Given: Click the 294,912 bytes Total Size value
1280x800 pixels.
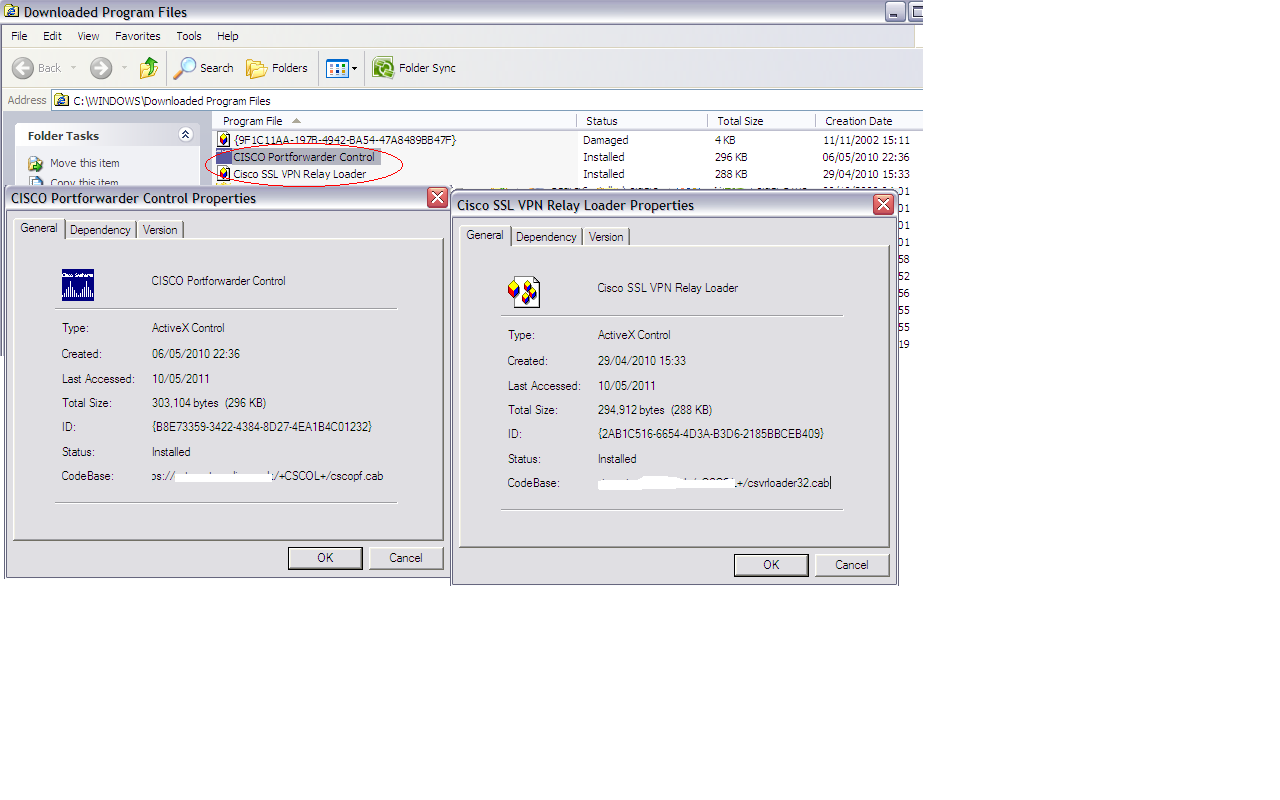Looking at the screenshot, I should click(x=654, y=410).
